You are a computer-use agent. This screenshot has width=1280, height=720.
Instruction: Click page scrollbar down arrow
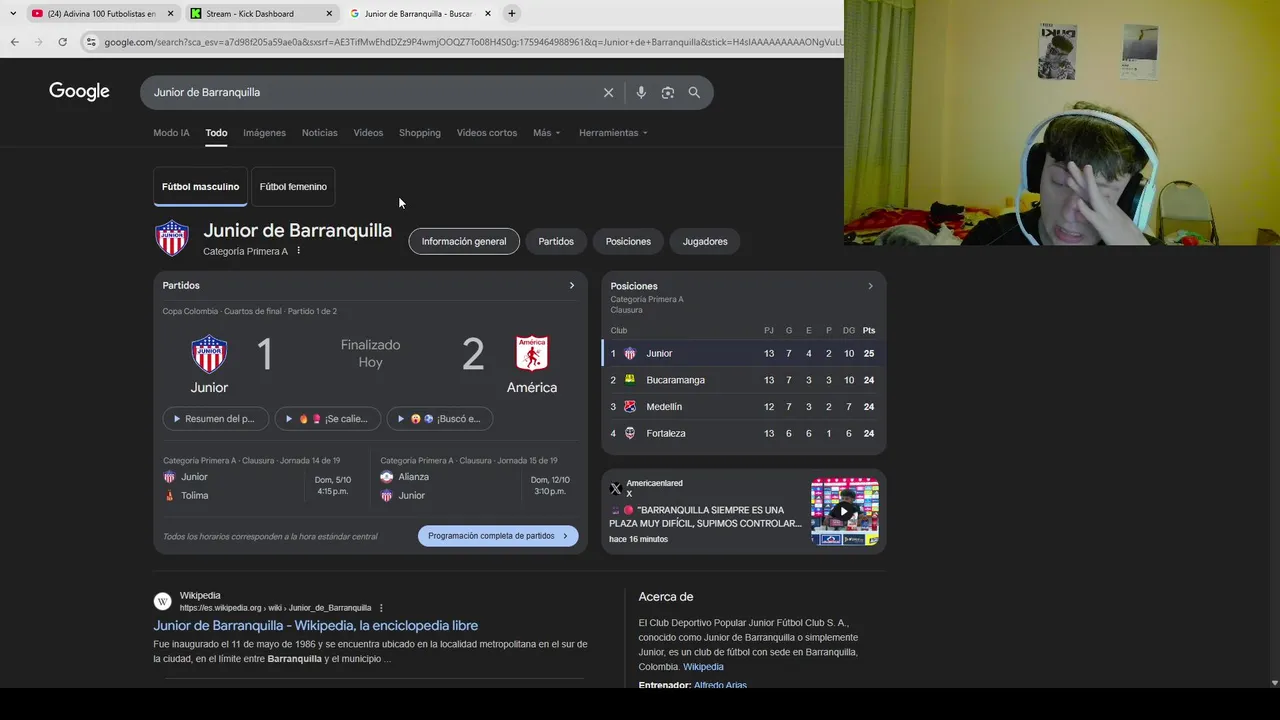(x=1274, y=683)
